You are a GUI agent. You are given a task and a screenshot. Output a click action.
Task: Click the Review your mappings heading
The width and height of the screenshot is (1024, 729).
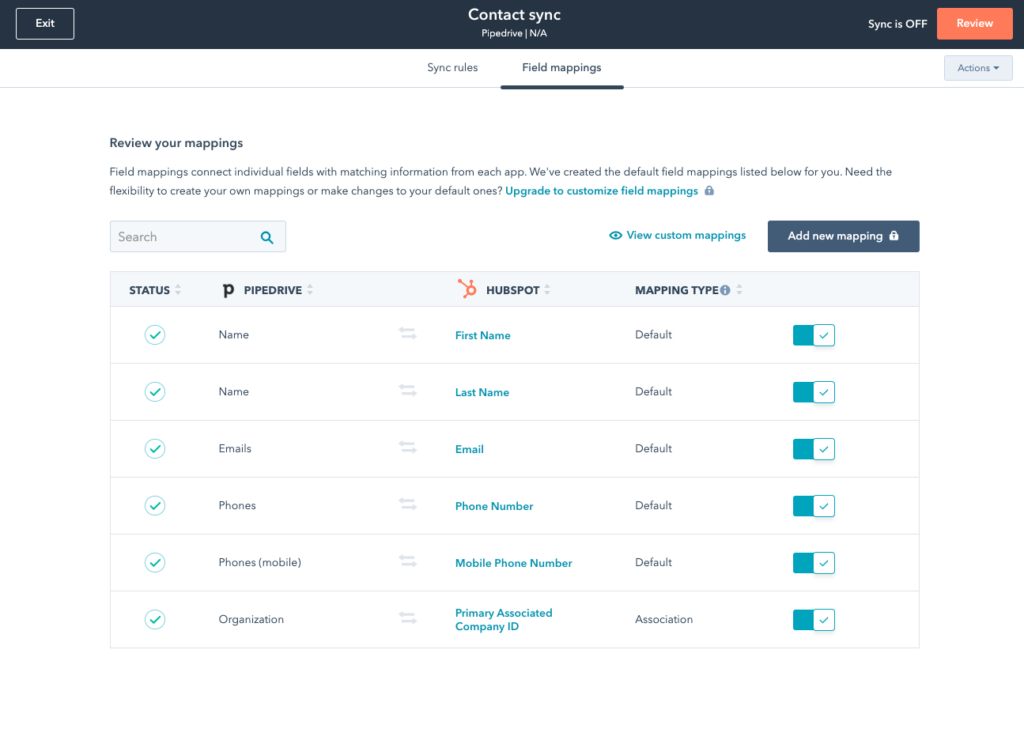pyautogui.click(x=176, y=143)
